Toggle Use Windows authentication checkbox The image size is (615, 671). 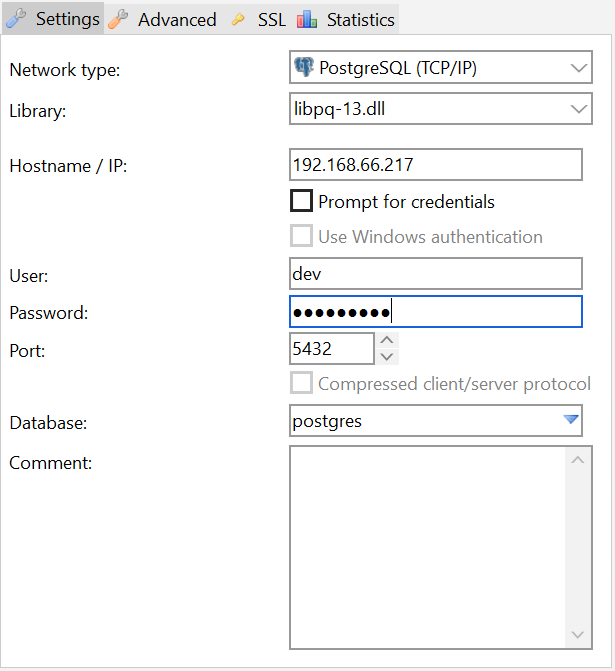click(301, 237)
